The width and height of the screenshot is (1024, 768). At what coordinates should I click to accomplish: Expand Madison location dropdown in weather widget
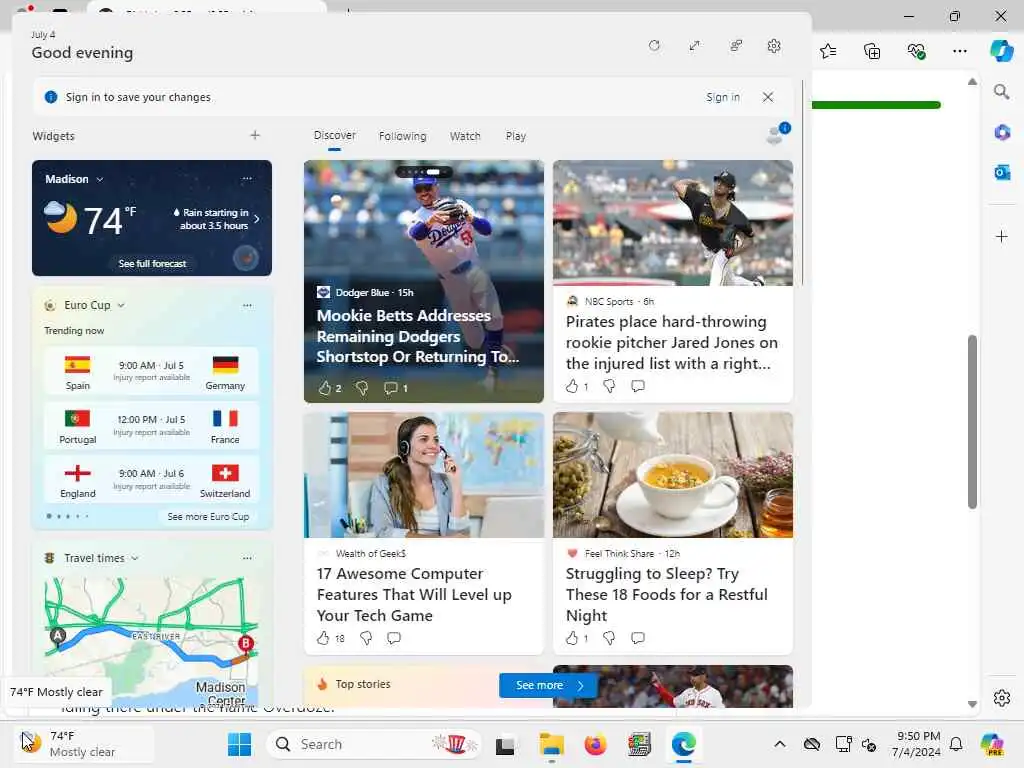(x=100, y=179)
